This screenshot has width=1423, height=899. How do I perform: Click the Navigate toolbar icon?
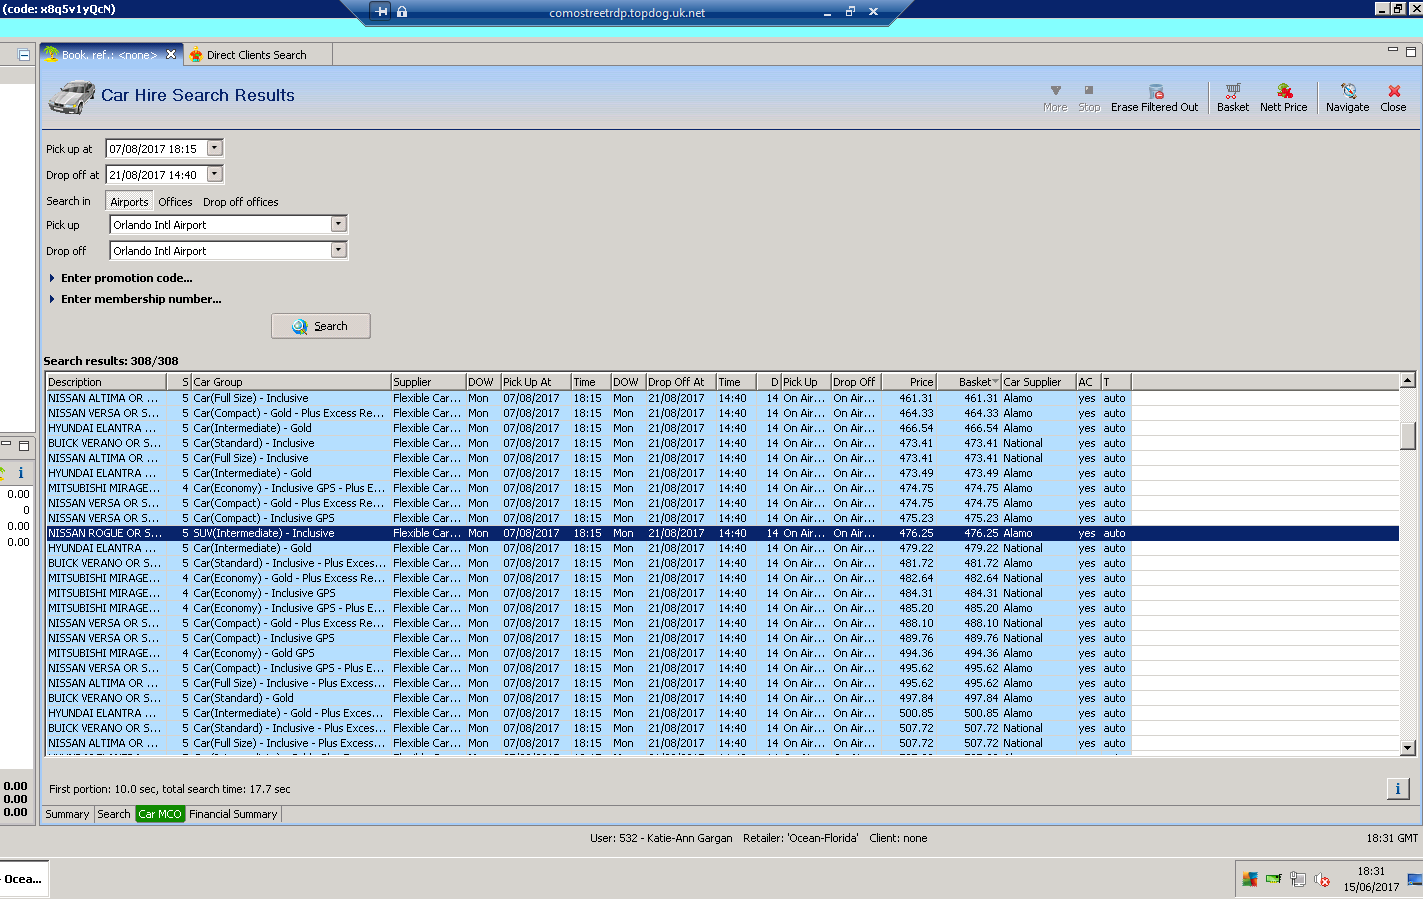coord(1347,97)
